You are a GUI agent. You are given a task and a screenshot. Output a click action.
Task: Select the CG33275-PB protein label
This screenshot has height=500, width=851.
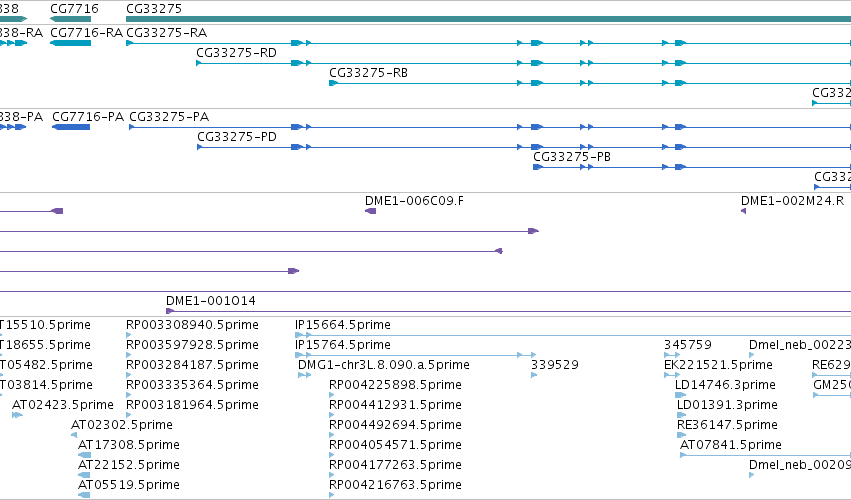click(x=572, y=157)
